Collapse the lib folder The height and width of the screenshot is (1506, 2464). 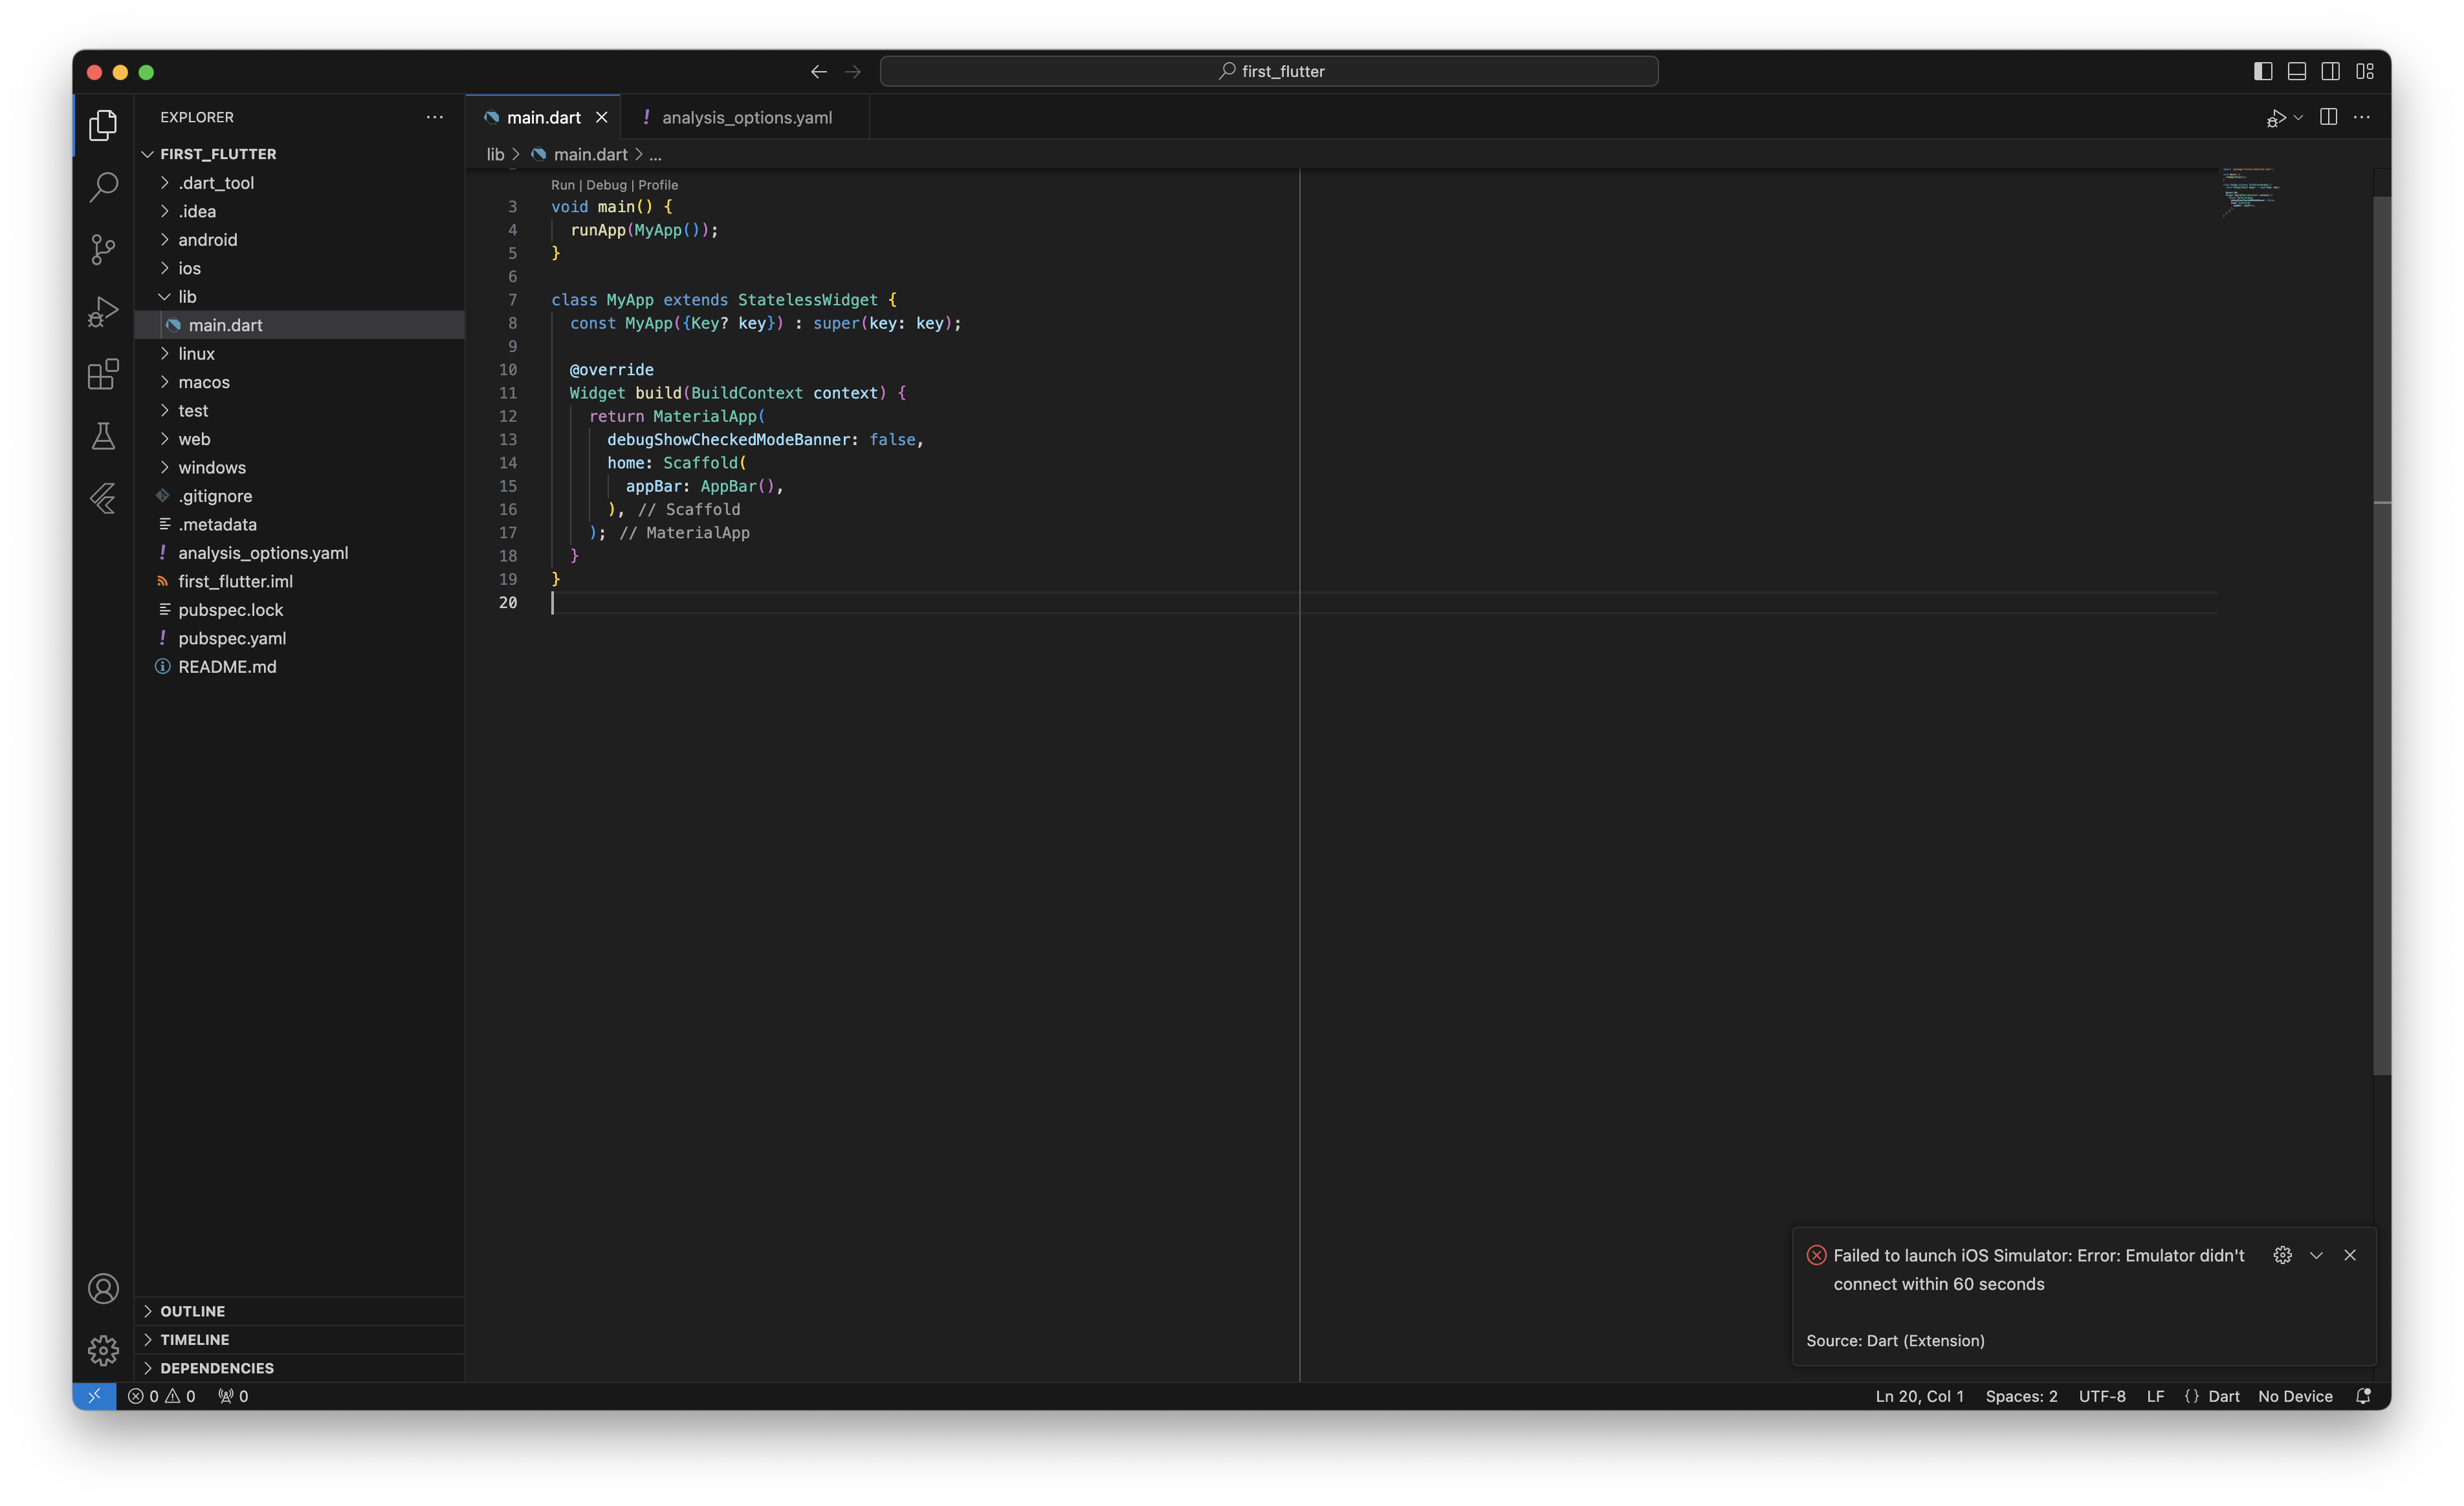pyautogui.click(x=300, y=297)
